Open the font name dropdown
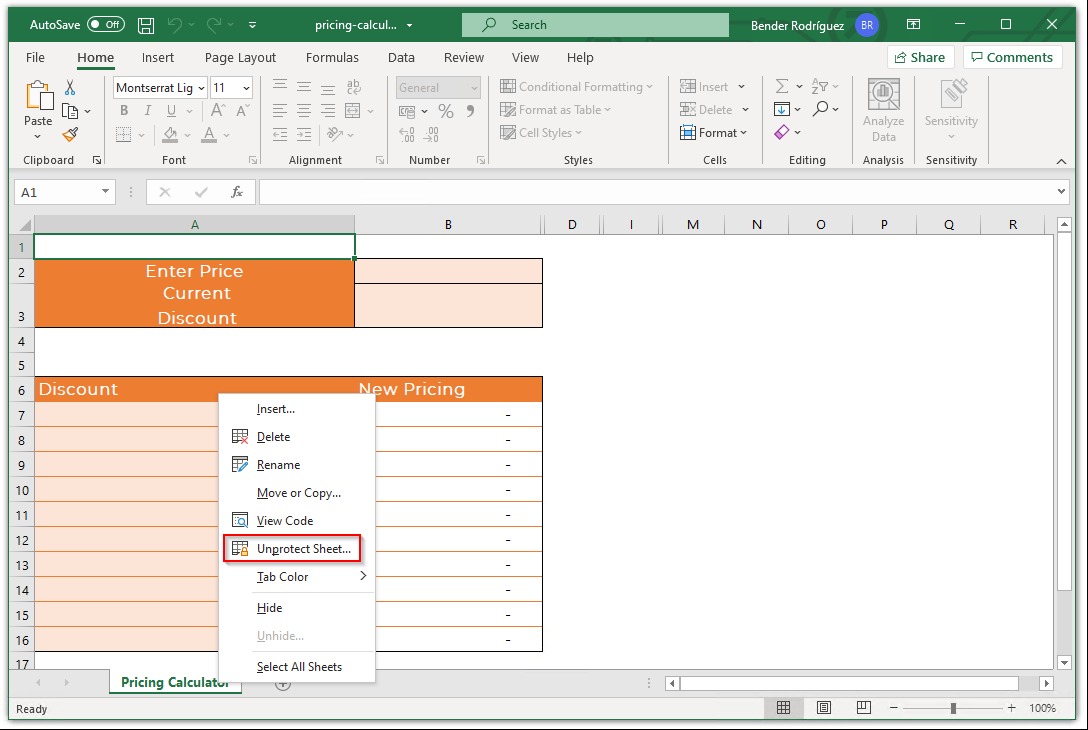Image resolution: width=1088 pixels, height=730 pixels. tap(200, 88)
